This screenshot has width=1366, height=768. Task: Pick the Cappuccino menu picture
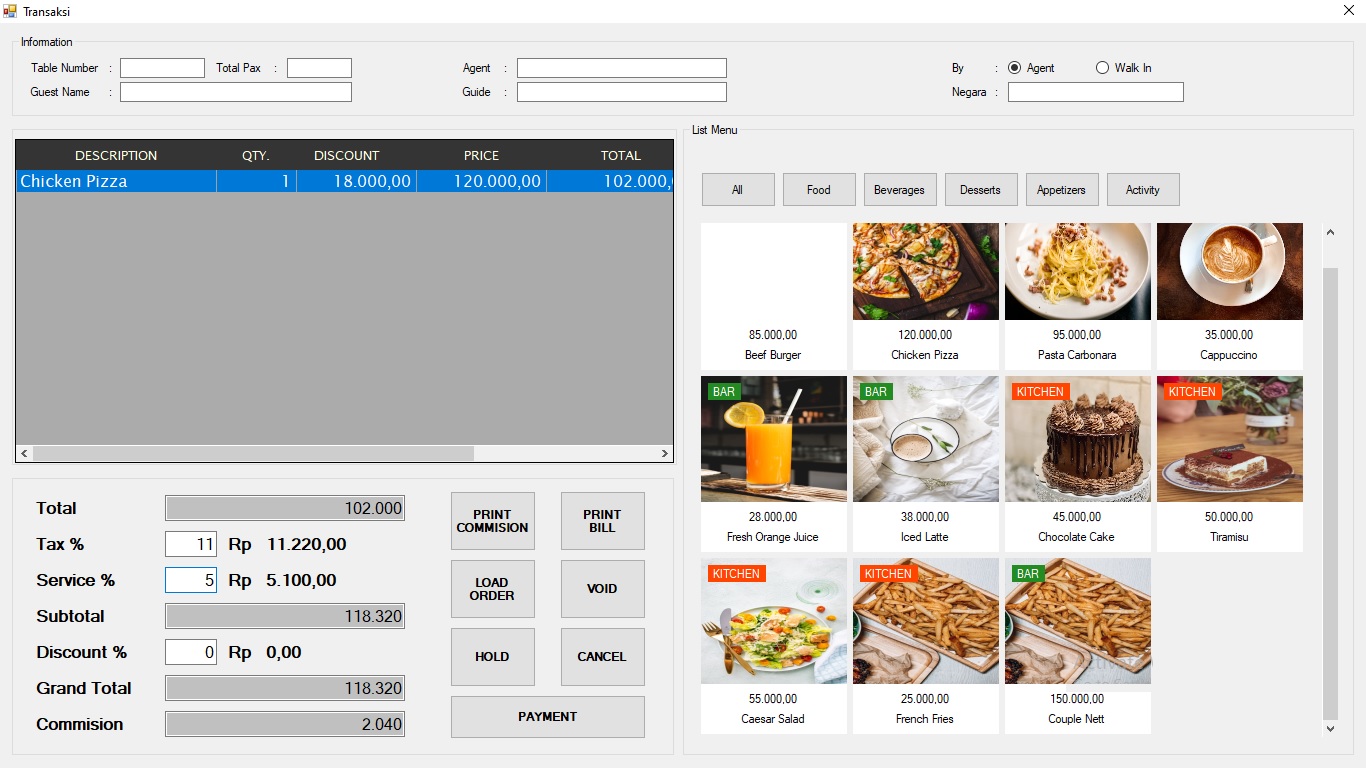pos(1229,272)
